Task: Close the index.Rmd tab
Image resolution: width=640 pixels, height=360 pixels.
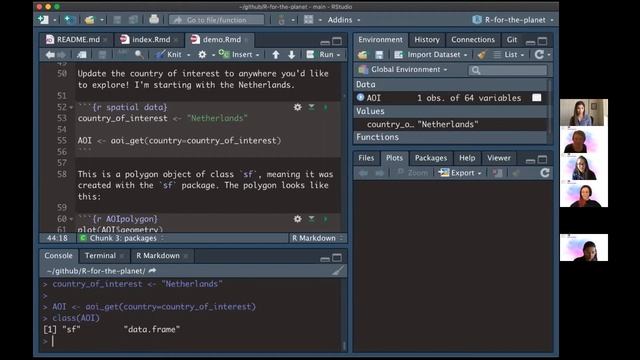Action: pyautogui.click(x=176, y=40)
